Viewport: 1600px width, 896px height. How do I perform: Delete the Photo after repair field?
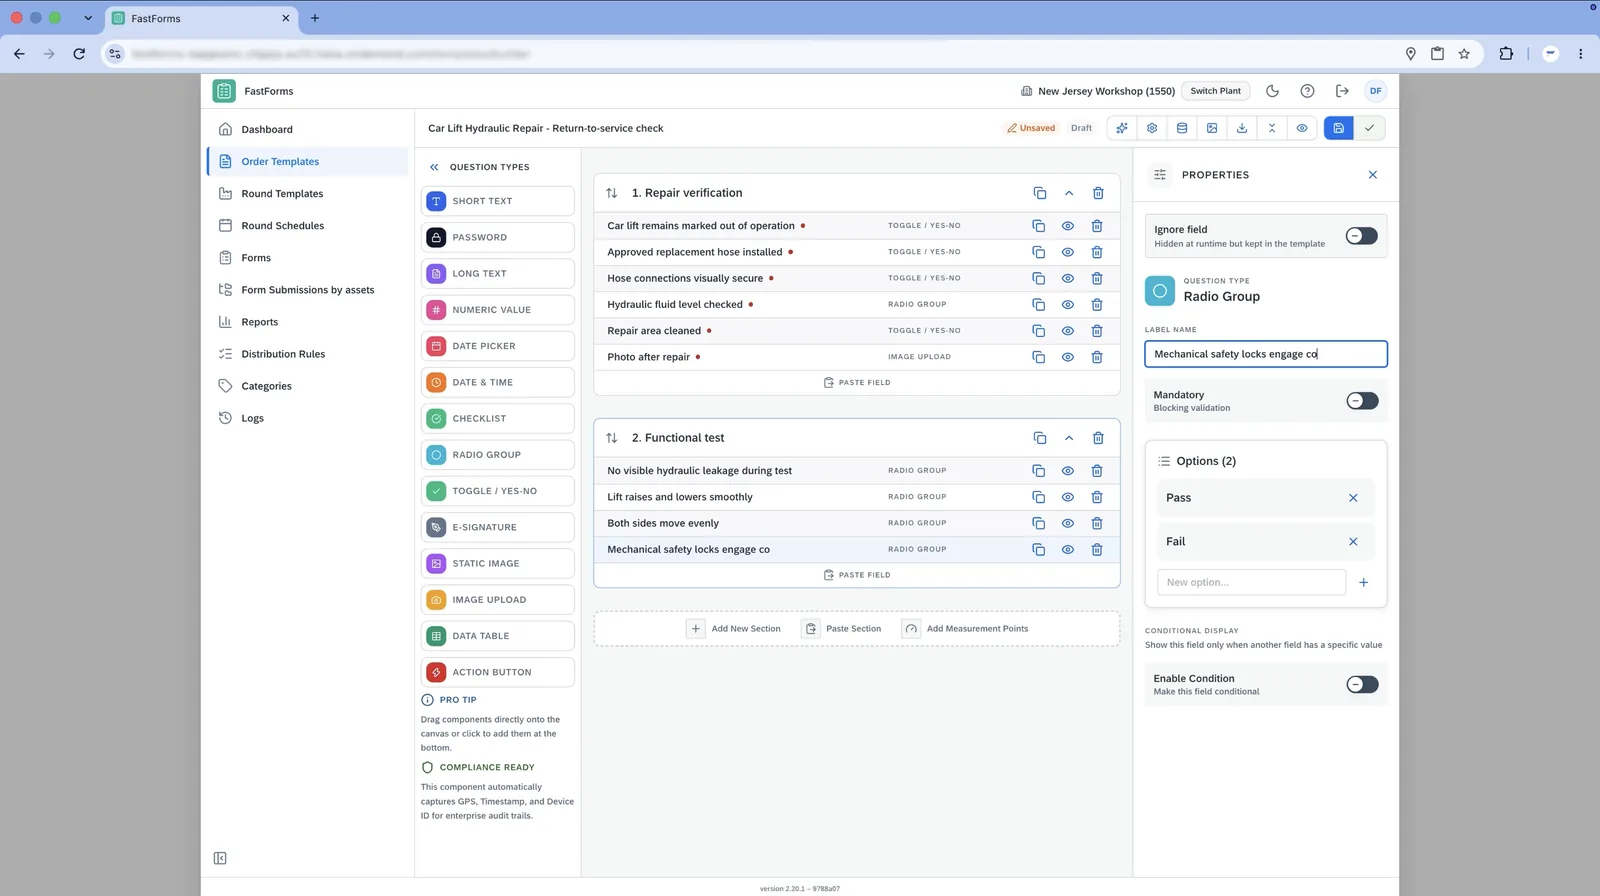click(x=1097, y=357)
